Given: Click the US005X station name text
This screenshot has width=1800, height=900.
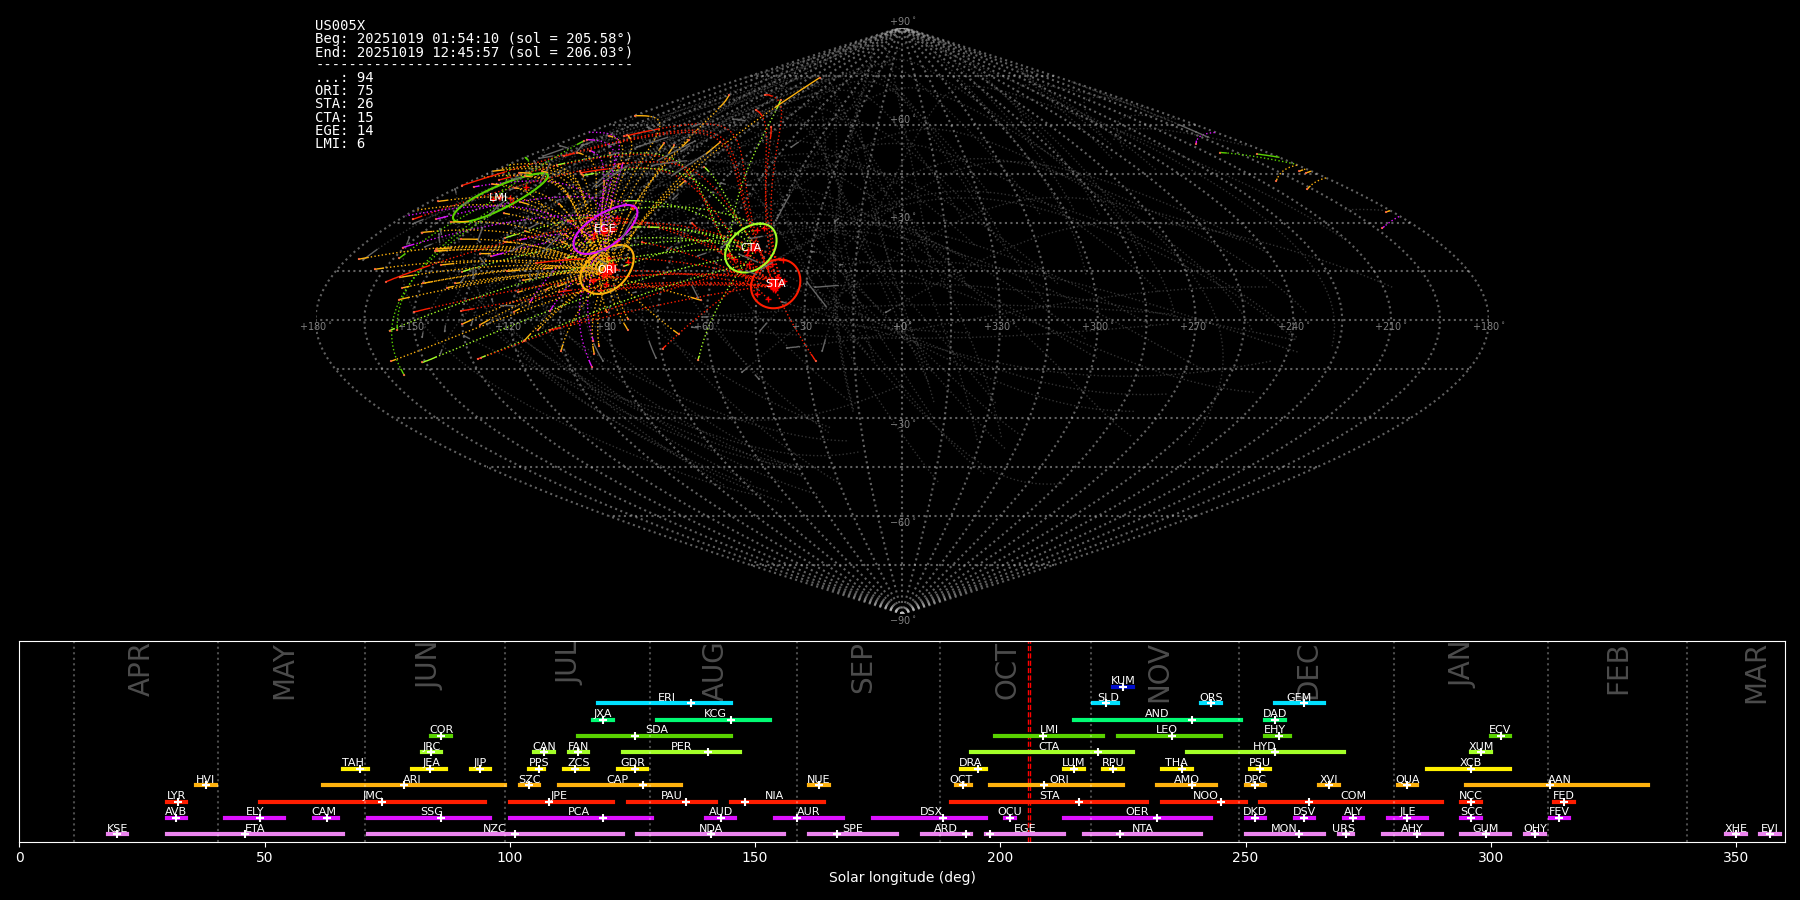Looking at the screenshot, I should pos(340,26).
